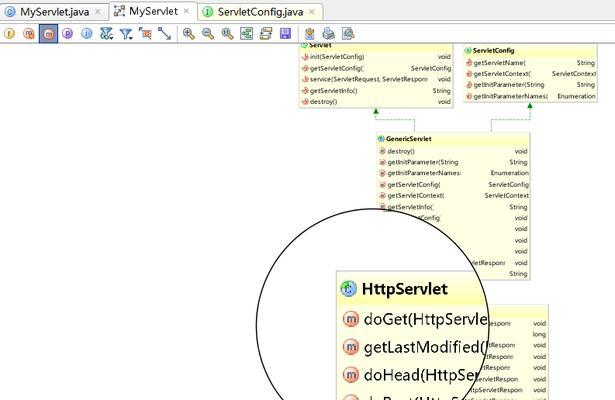
Task: Toggle Show Inner Classes button
Action: pos(87,34)
